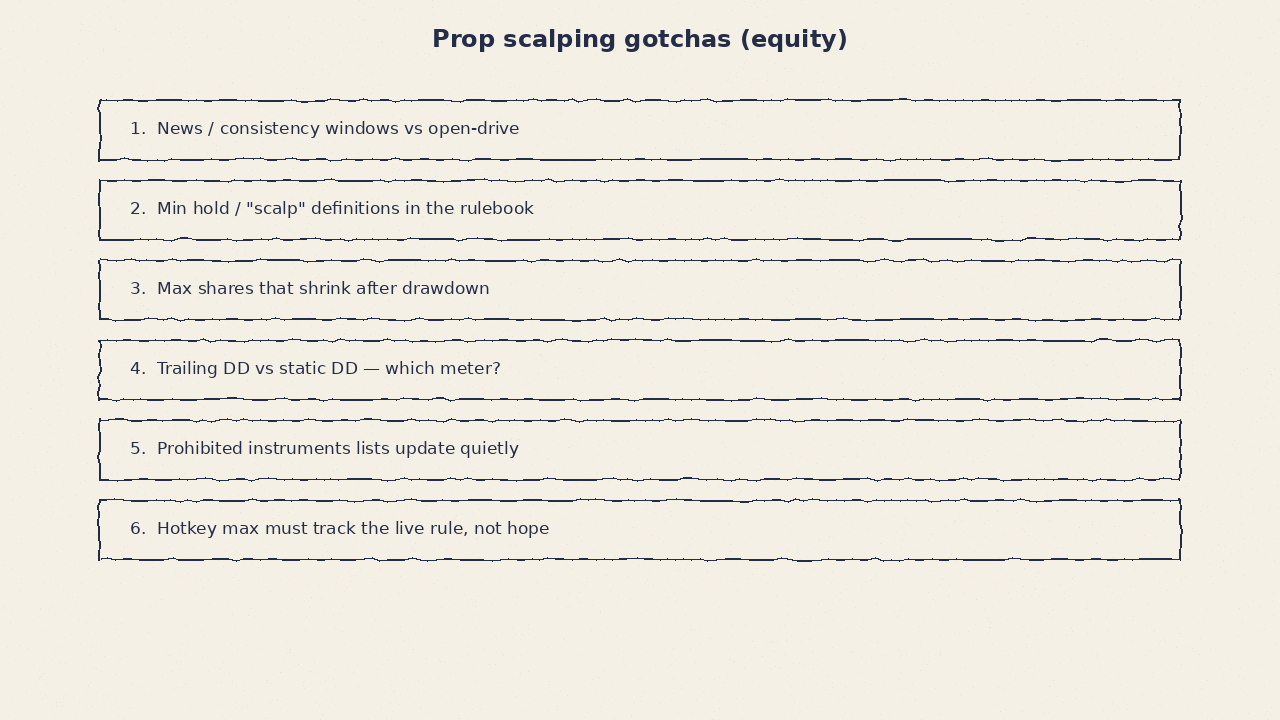The image size is (1280, 720).
Task: Click the word "rulebook" in item 2
Action: 496,209
